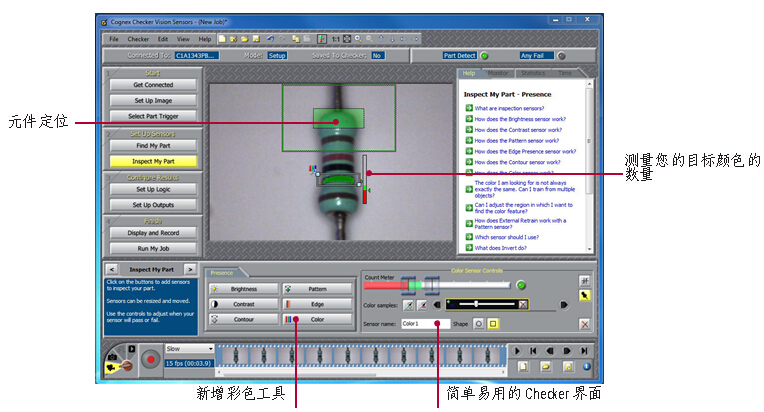Open the Help menu
The height and width of the screenshot is (412, 764).
[205, 39]
